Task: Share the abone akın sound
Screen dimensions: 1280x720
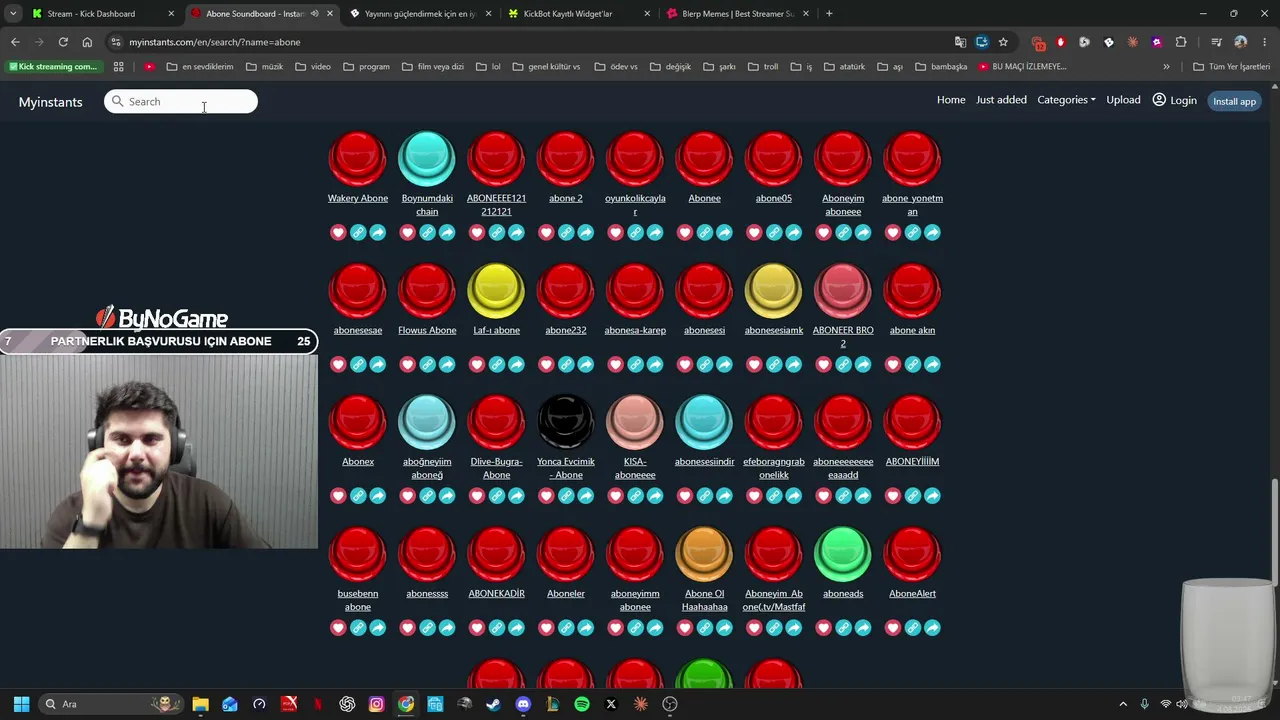Action: pos(932,365)
